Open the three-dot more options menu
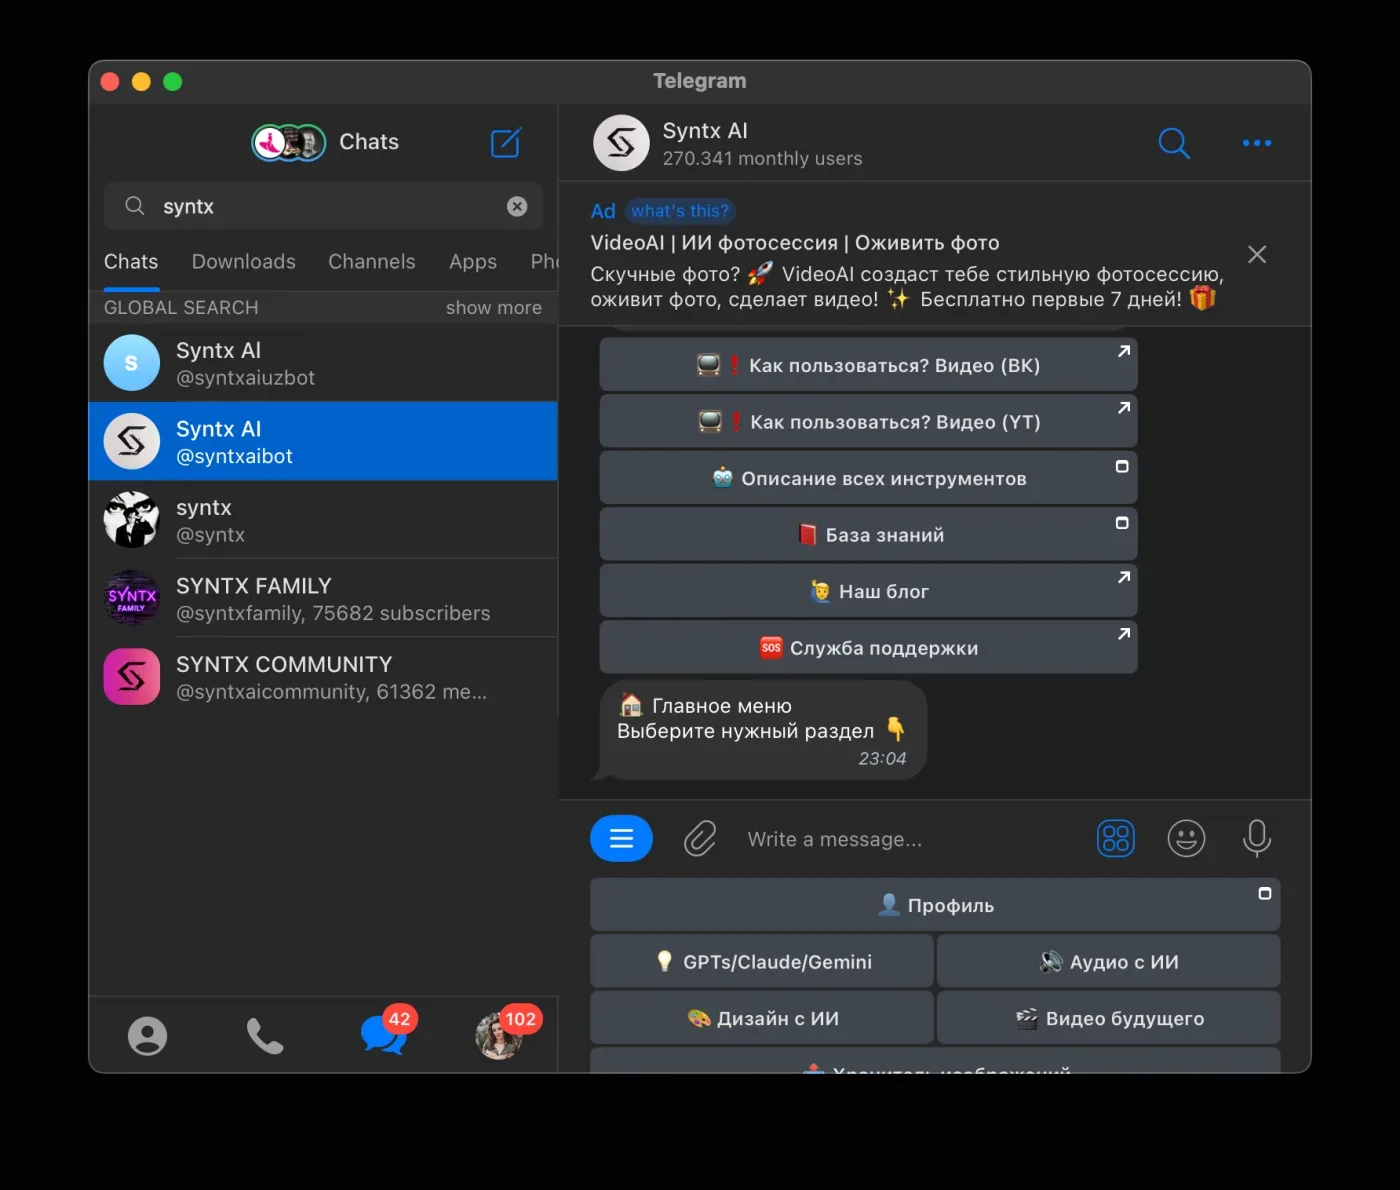This screenshot has width=1400, height=1190. coord(1257,143)
